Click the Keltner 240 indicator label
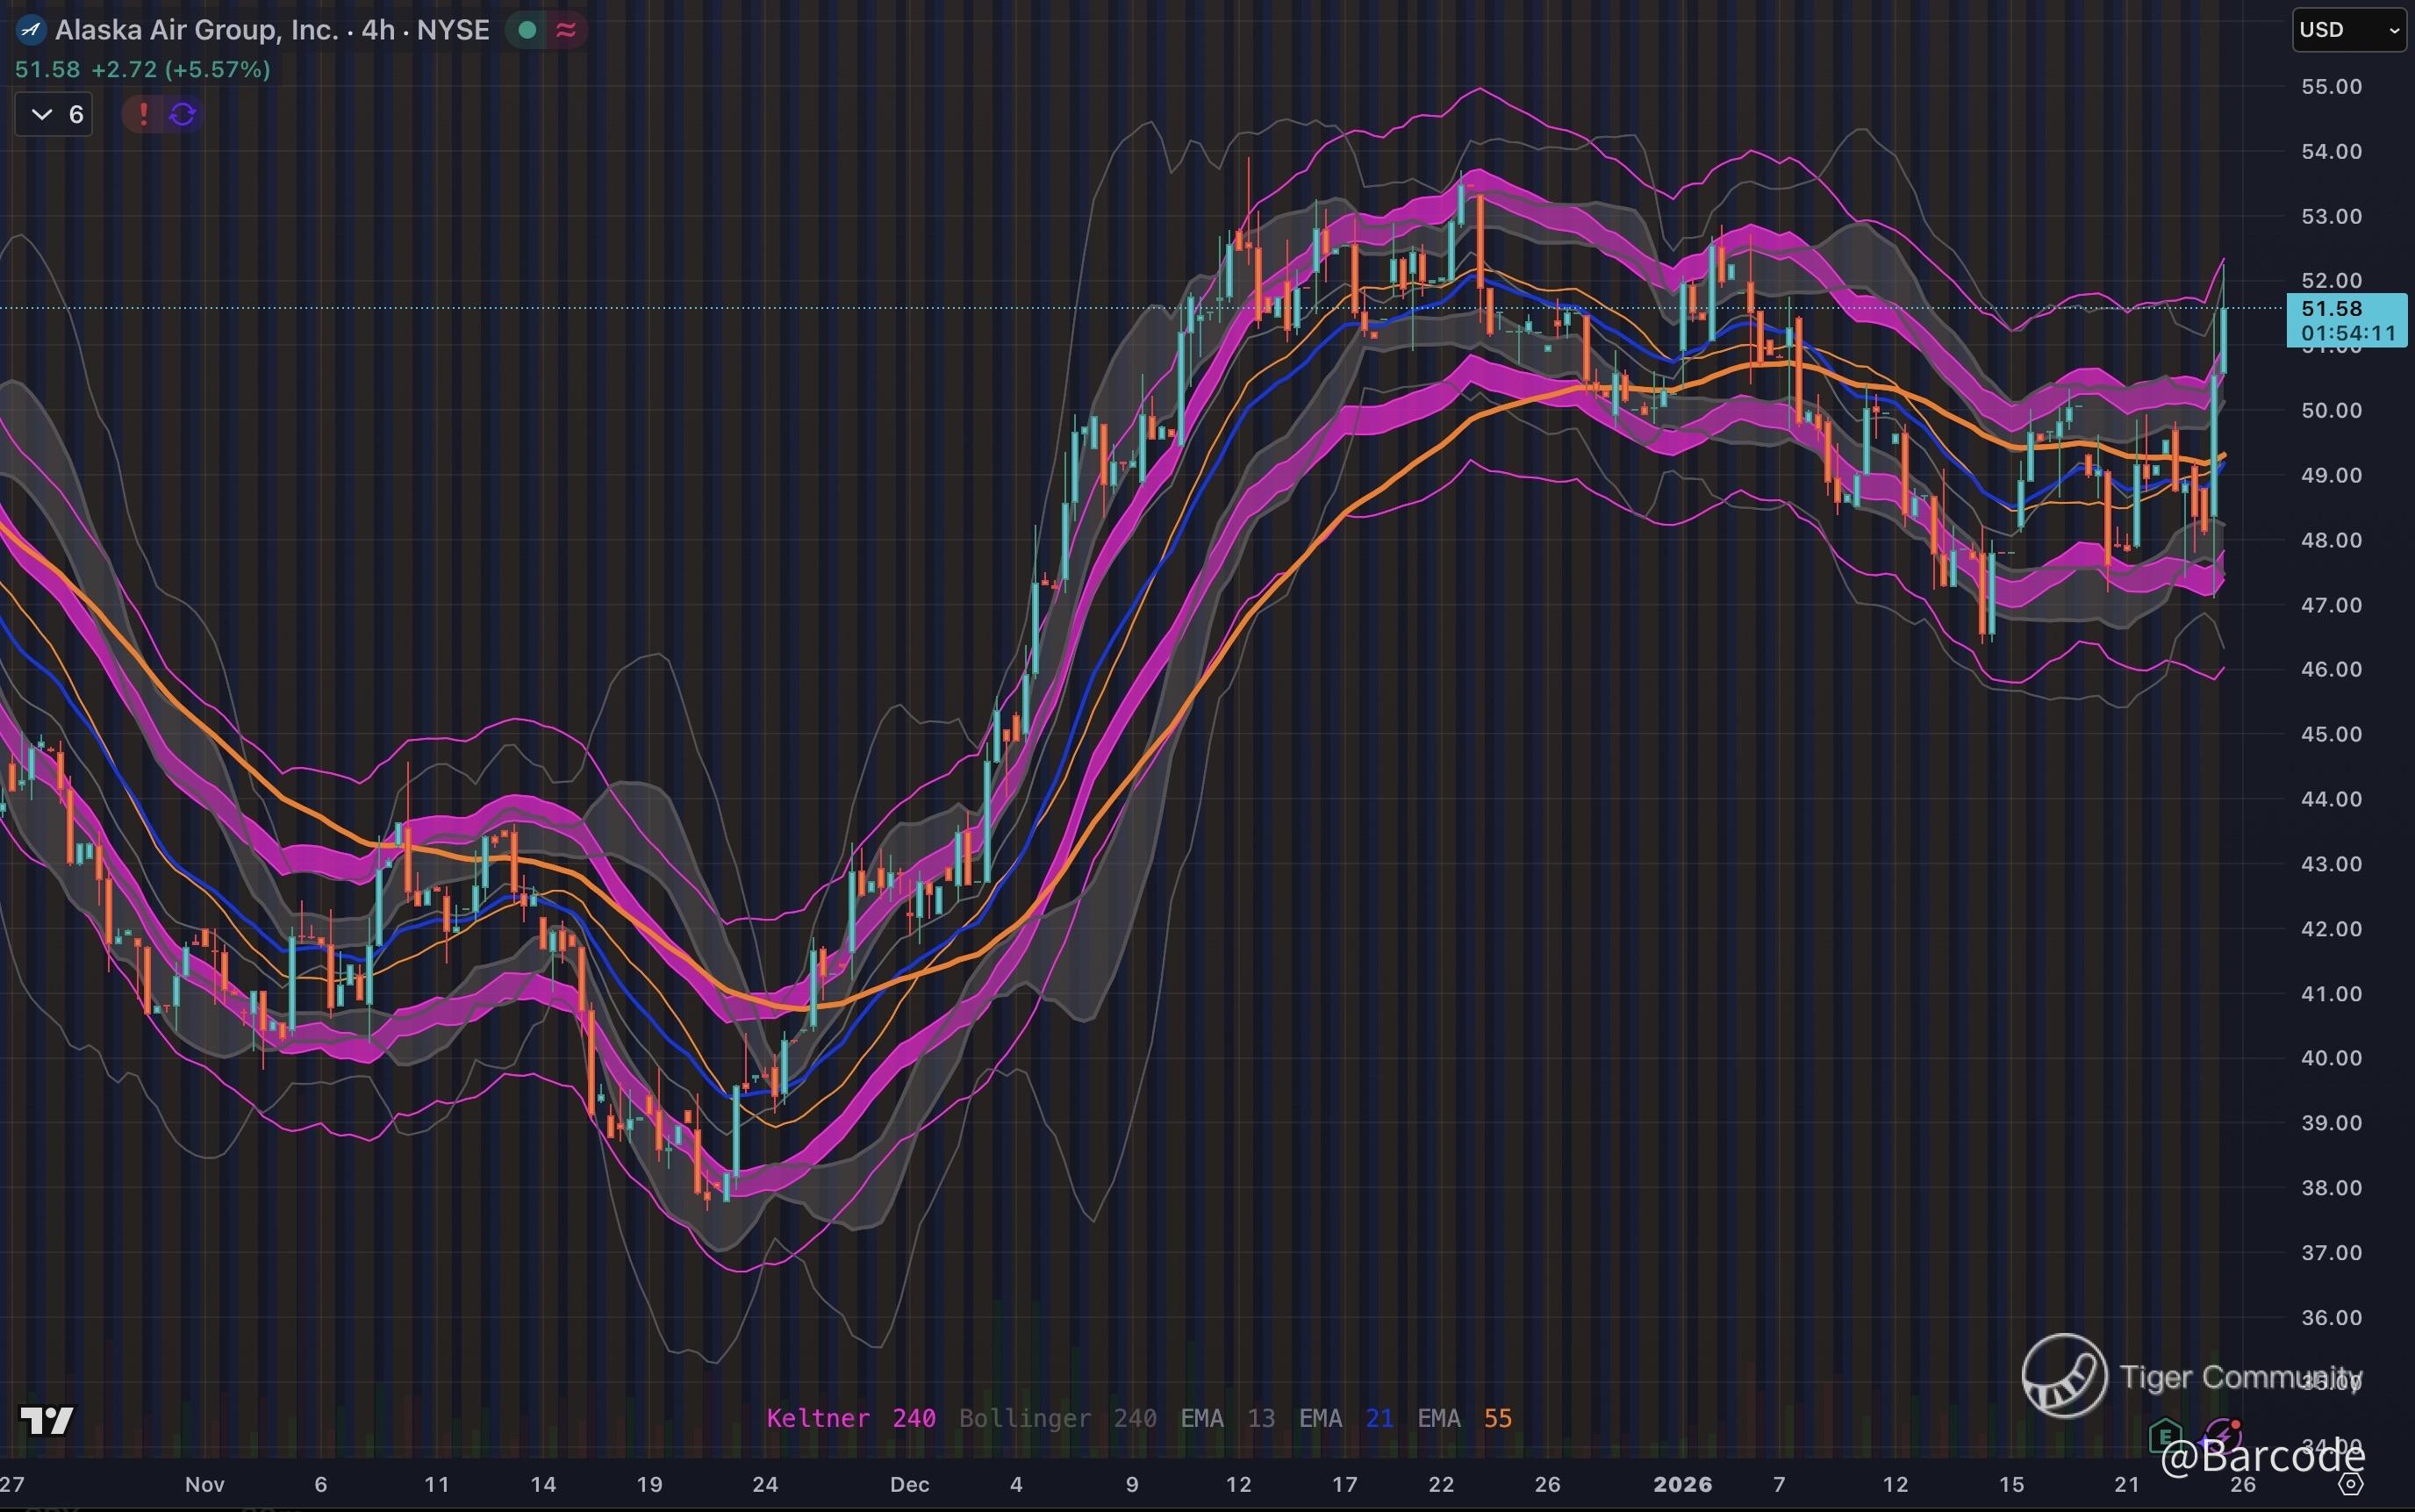The height and width of the screenshot is (1512, 2415). click(x=850, y=1418)
